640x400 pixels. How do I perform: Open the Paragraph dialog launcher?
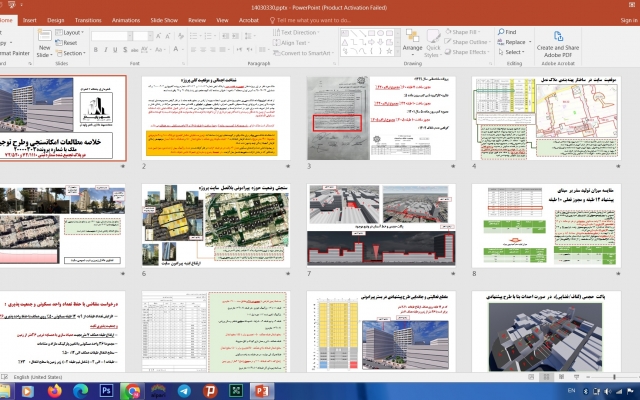334,64
